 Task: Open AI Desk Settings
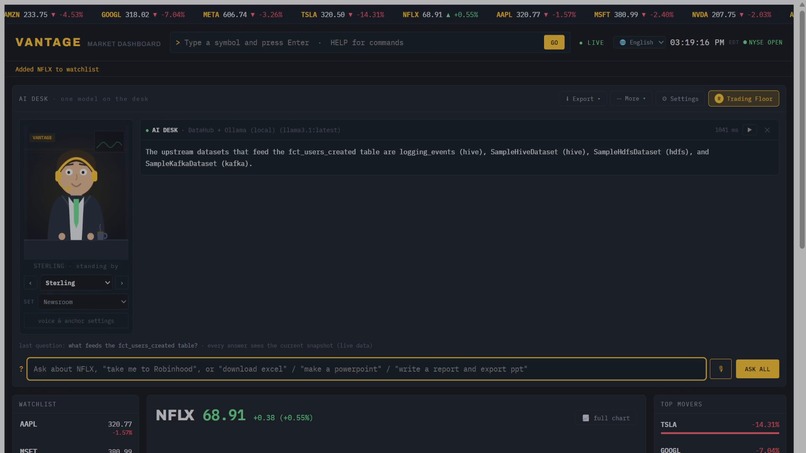[x=680, y=99]
